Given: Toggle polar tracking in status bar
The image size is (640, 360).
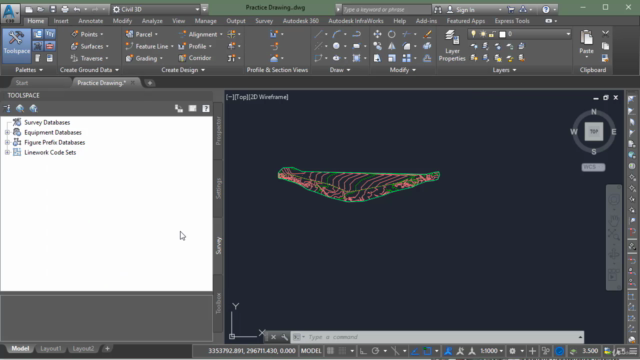Looking at the screenshot, I should [x=376, y=351].
